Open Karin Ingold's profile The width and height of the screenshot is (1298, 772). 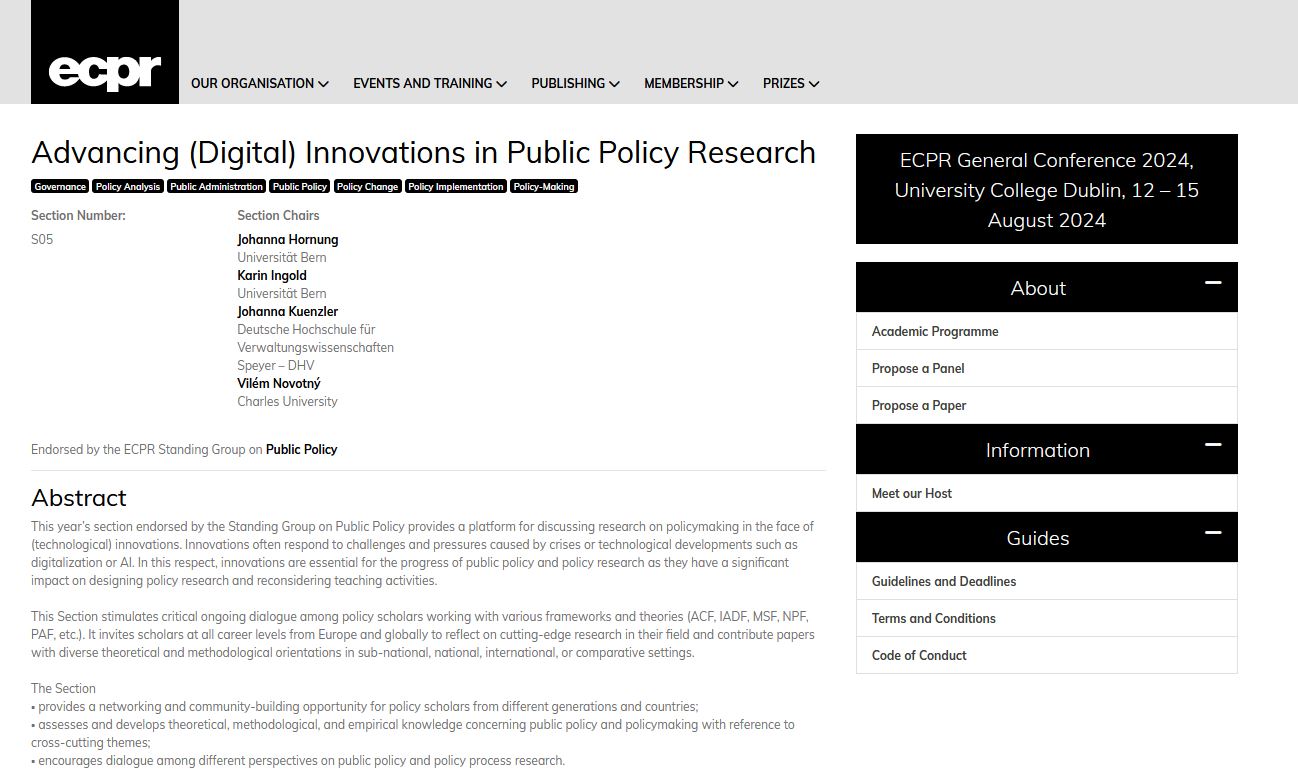272,276
